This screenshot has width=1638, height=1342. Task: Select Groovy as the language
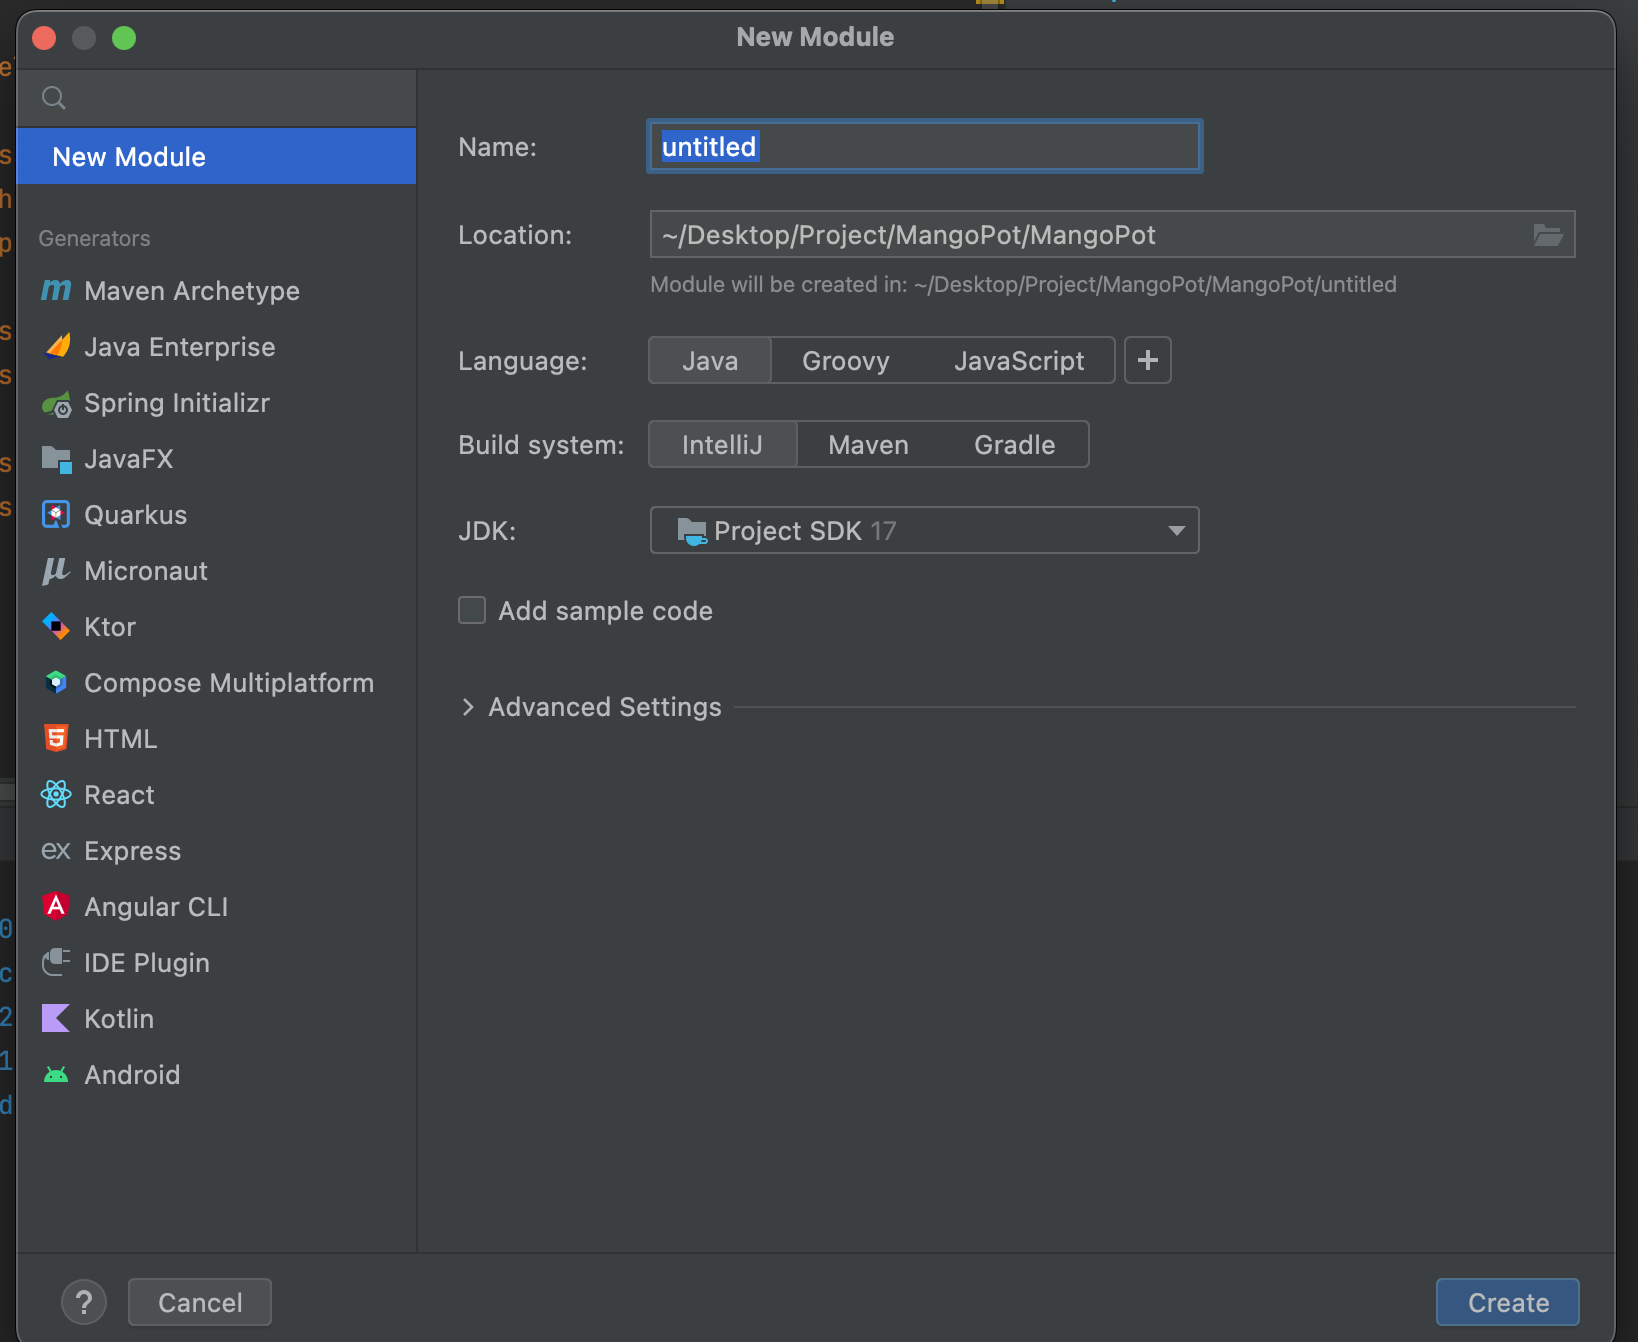846,361
